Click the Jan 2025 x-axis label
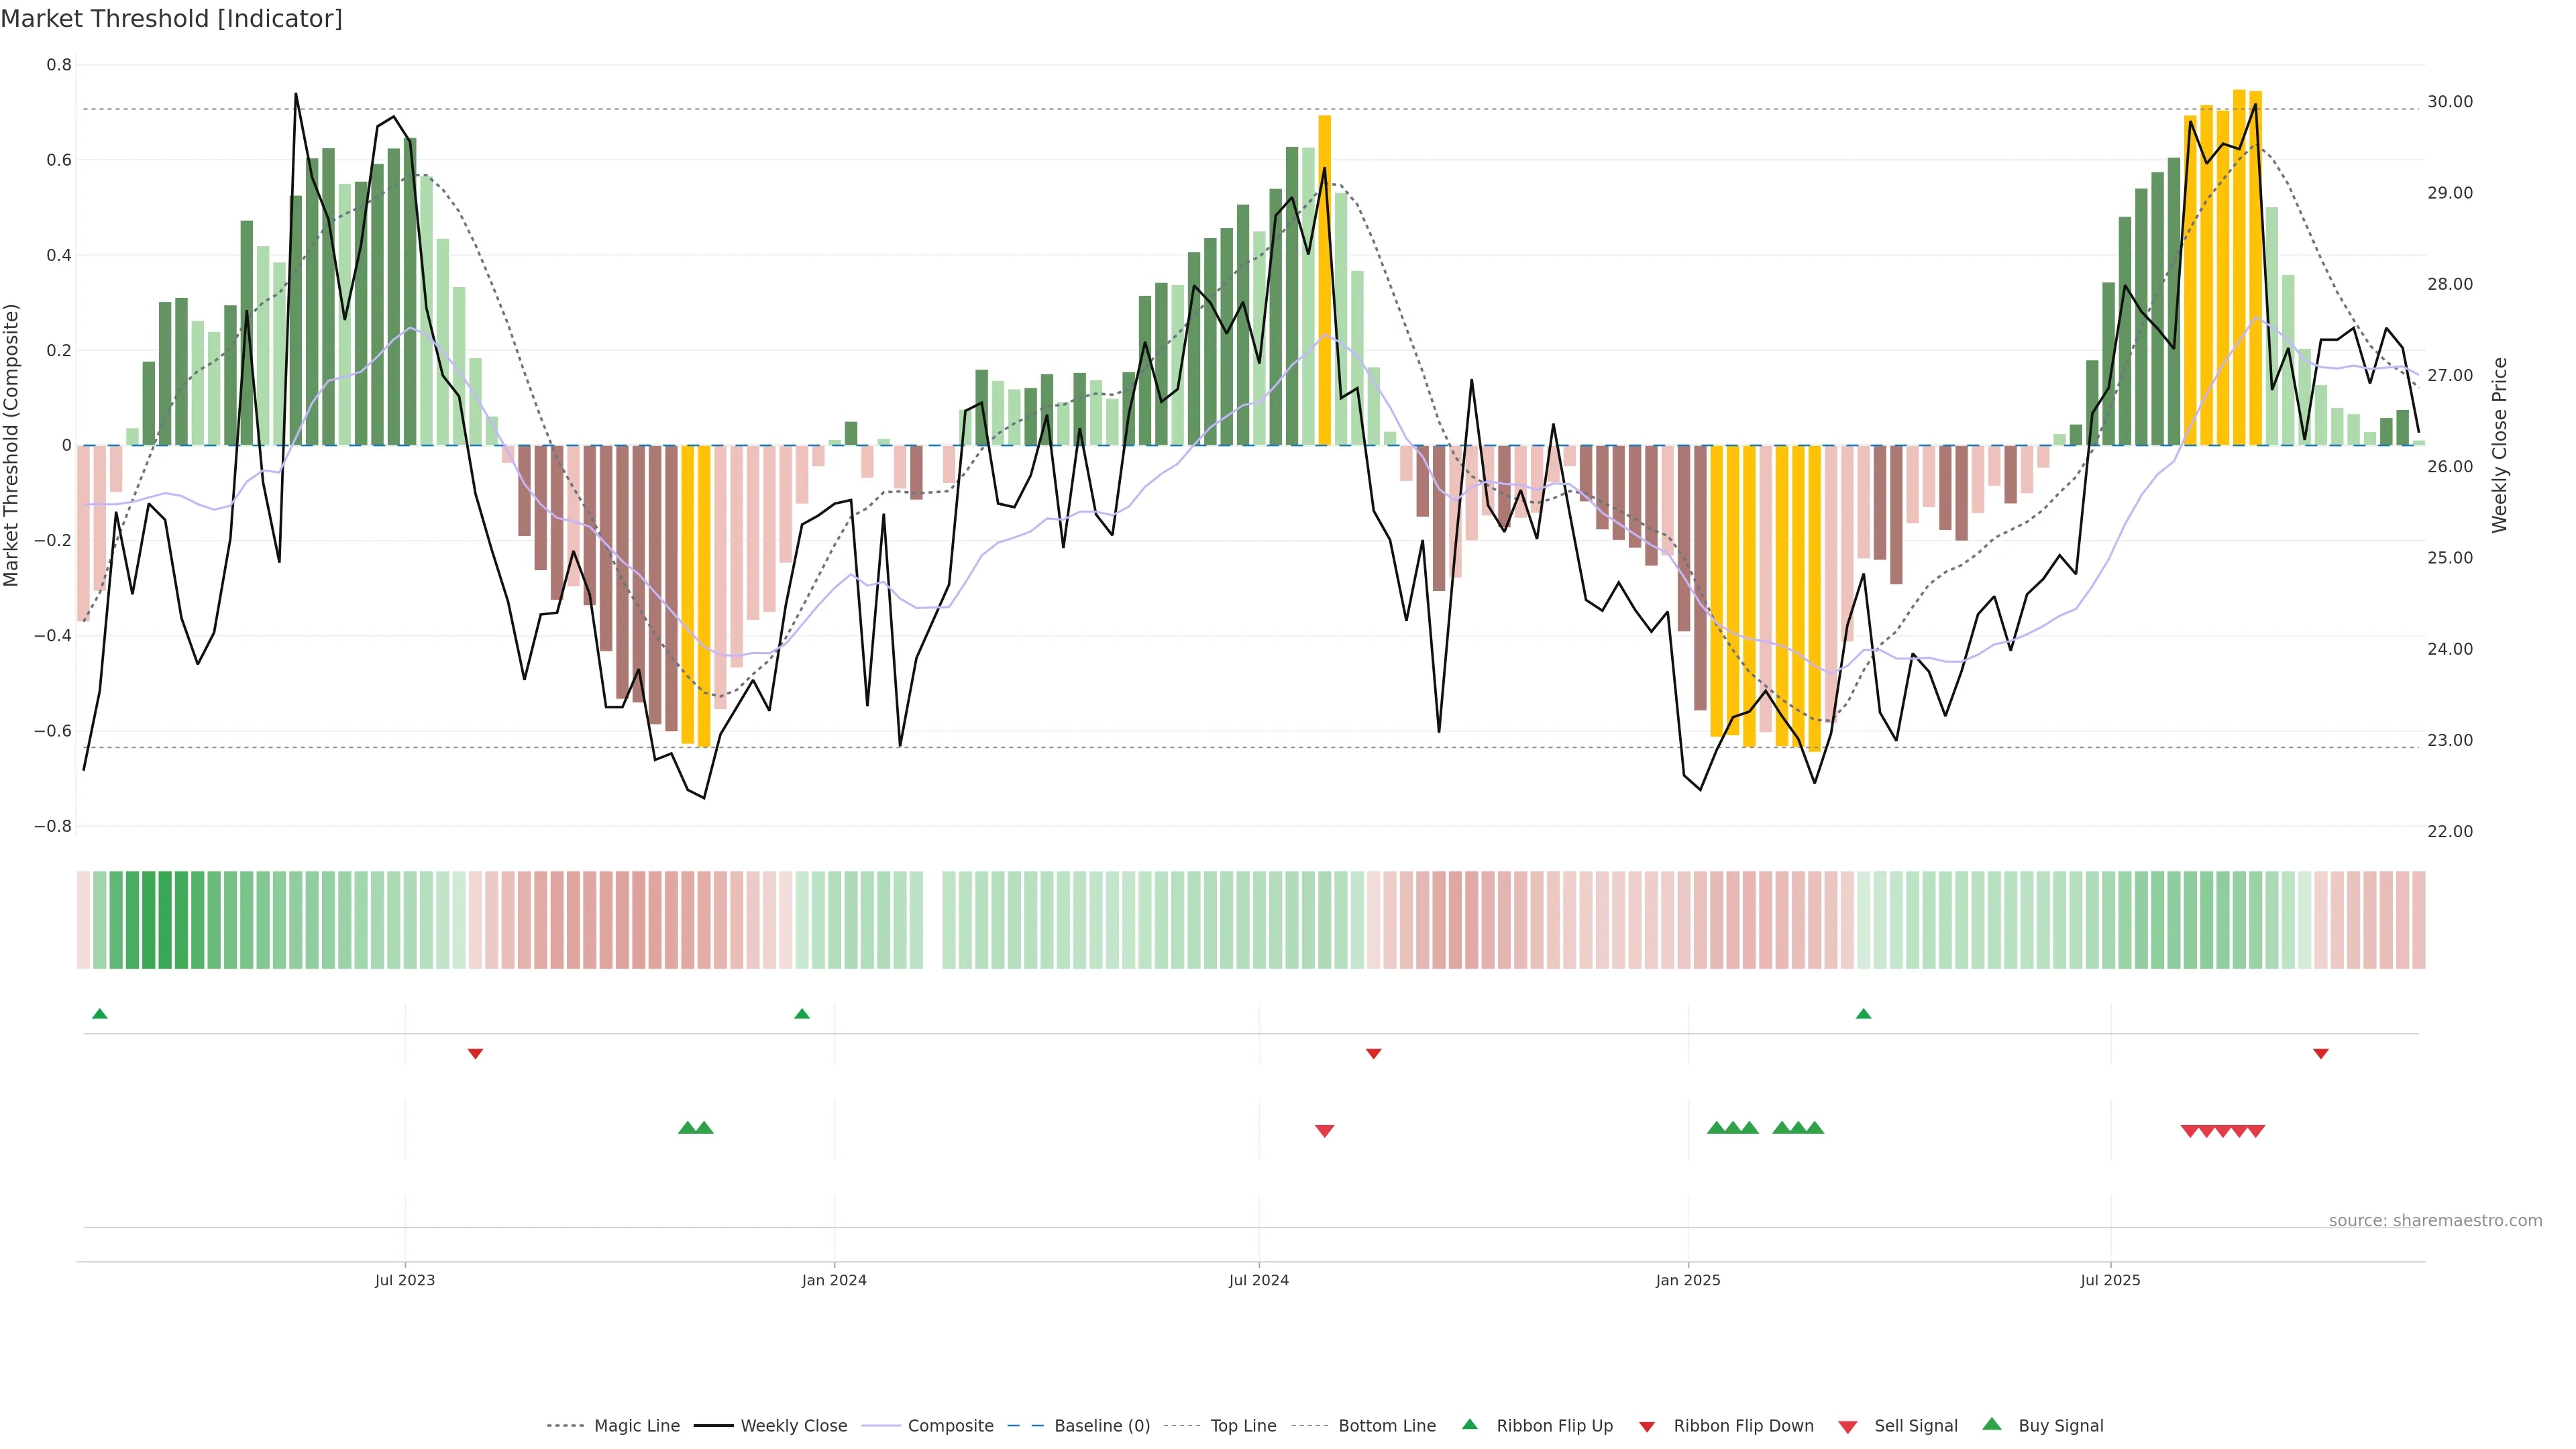 (1688, 1280)
